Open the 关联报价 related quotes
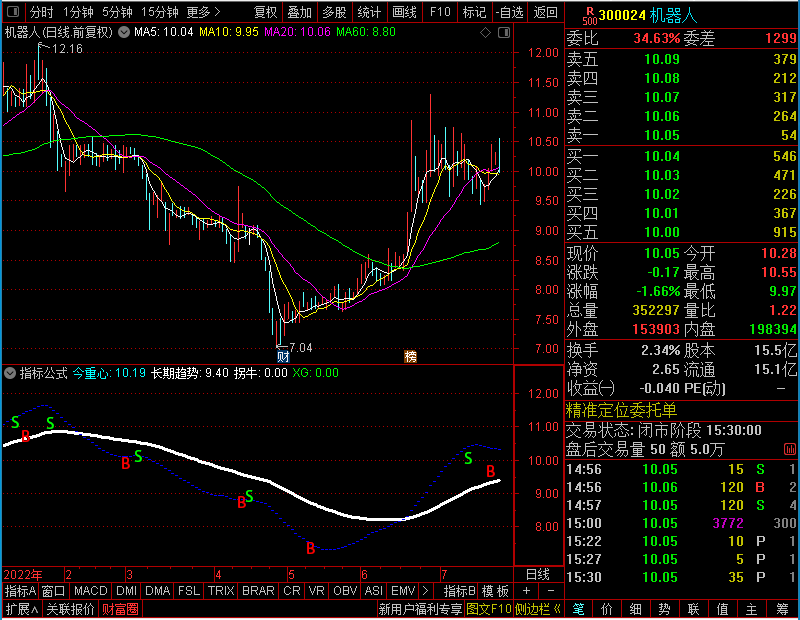The width and height of the screenshot is (800, 620). pyautogui.click(x=70, y=609)
